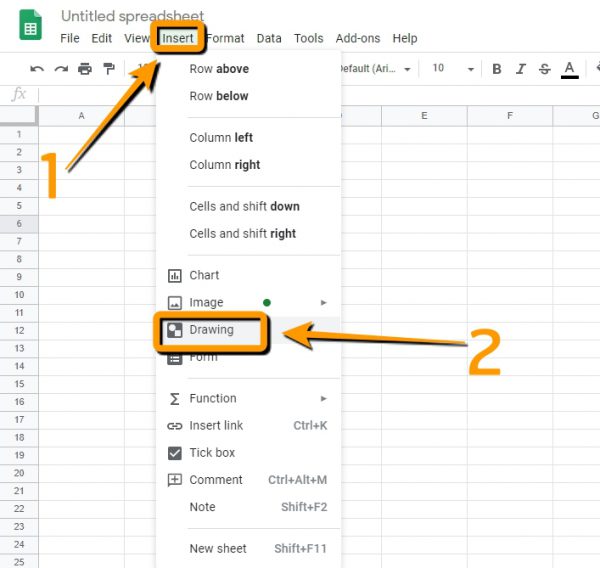This screenshot has width=600, height=568.
Task: Select row 24 header
Action: (x=19, y=545)
